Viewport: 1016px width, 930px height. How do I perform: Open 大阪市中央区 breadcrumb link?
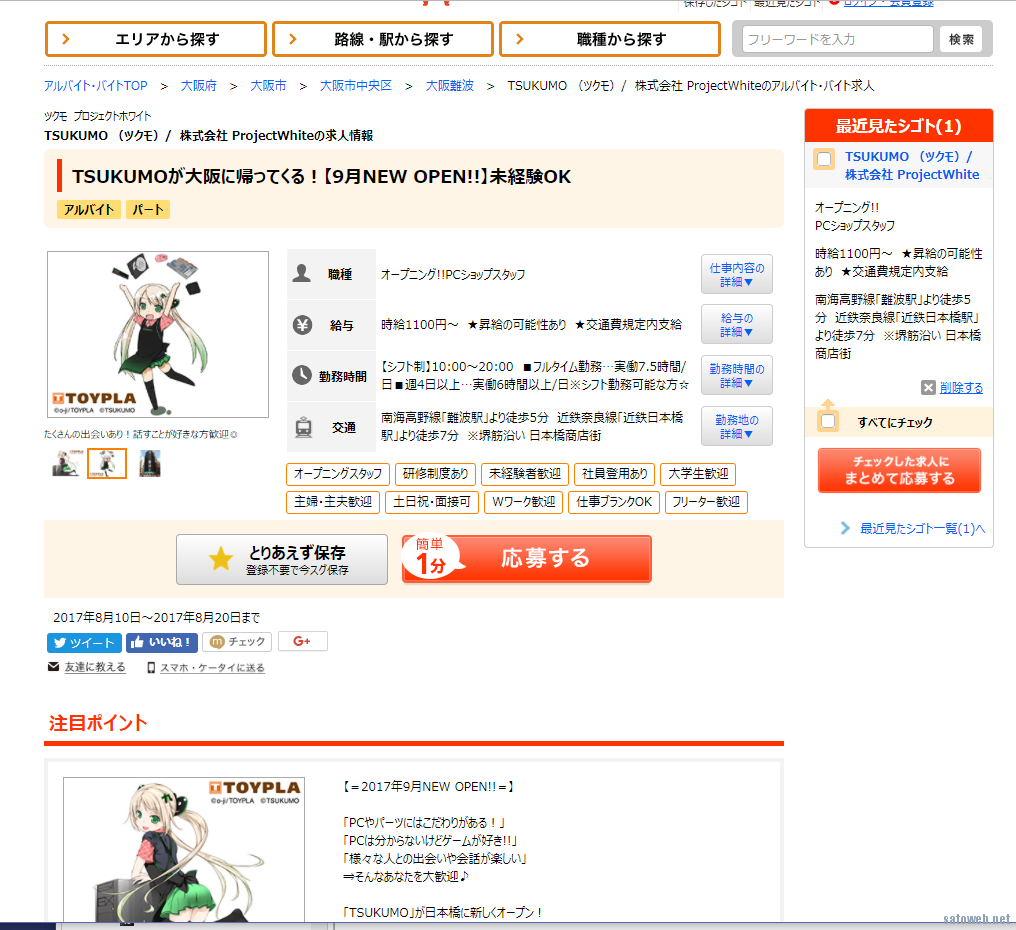(x=356, y=86)
